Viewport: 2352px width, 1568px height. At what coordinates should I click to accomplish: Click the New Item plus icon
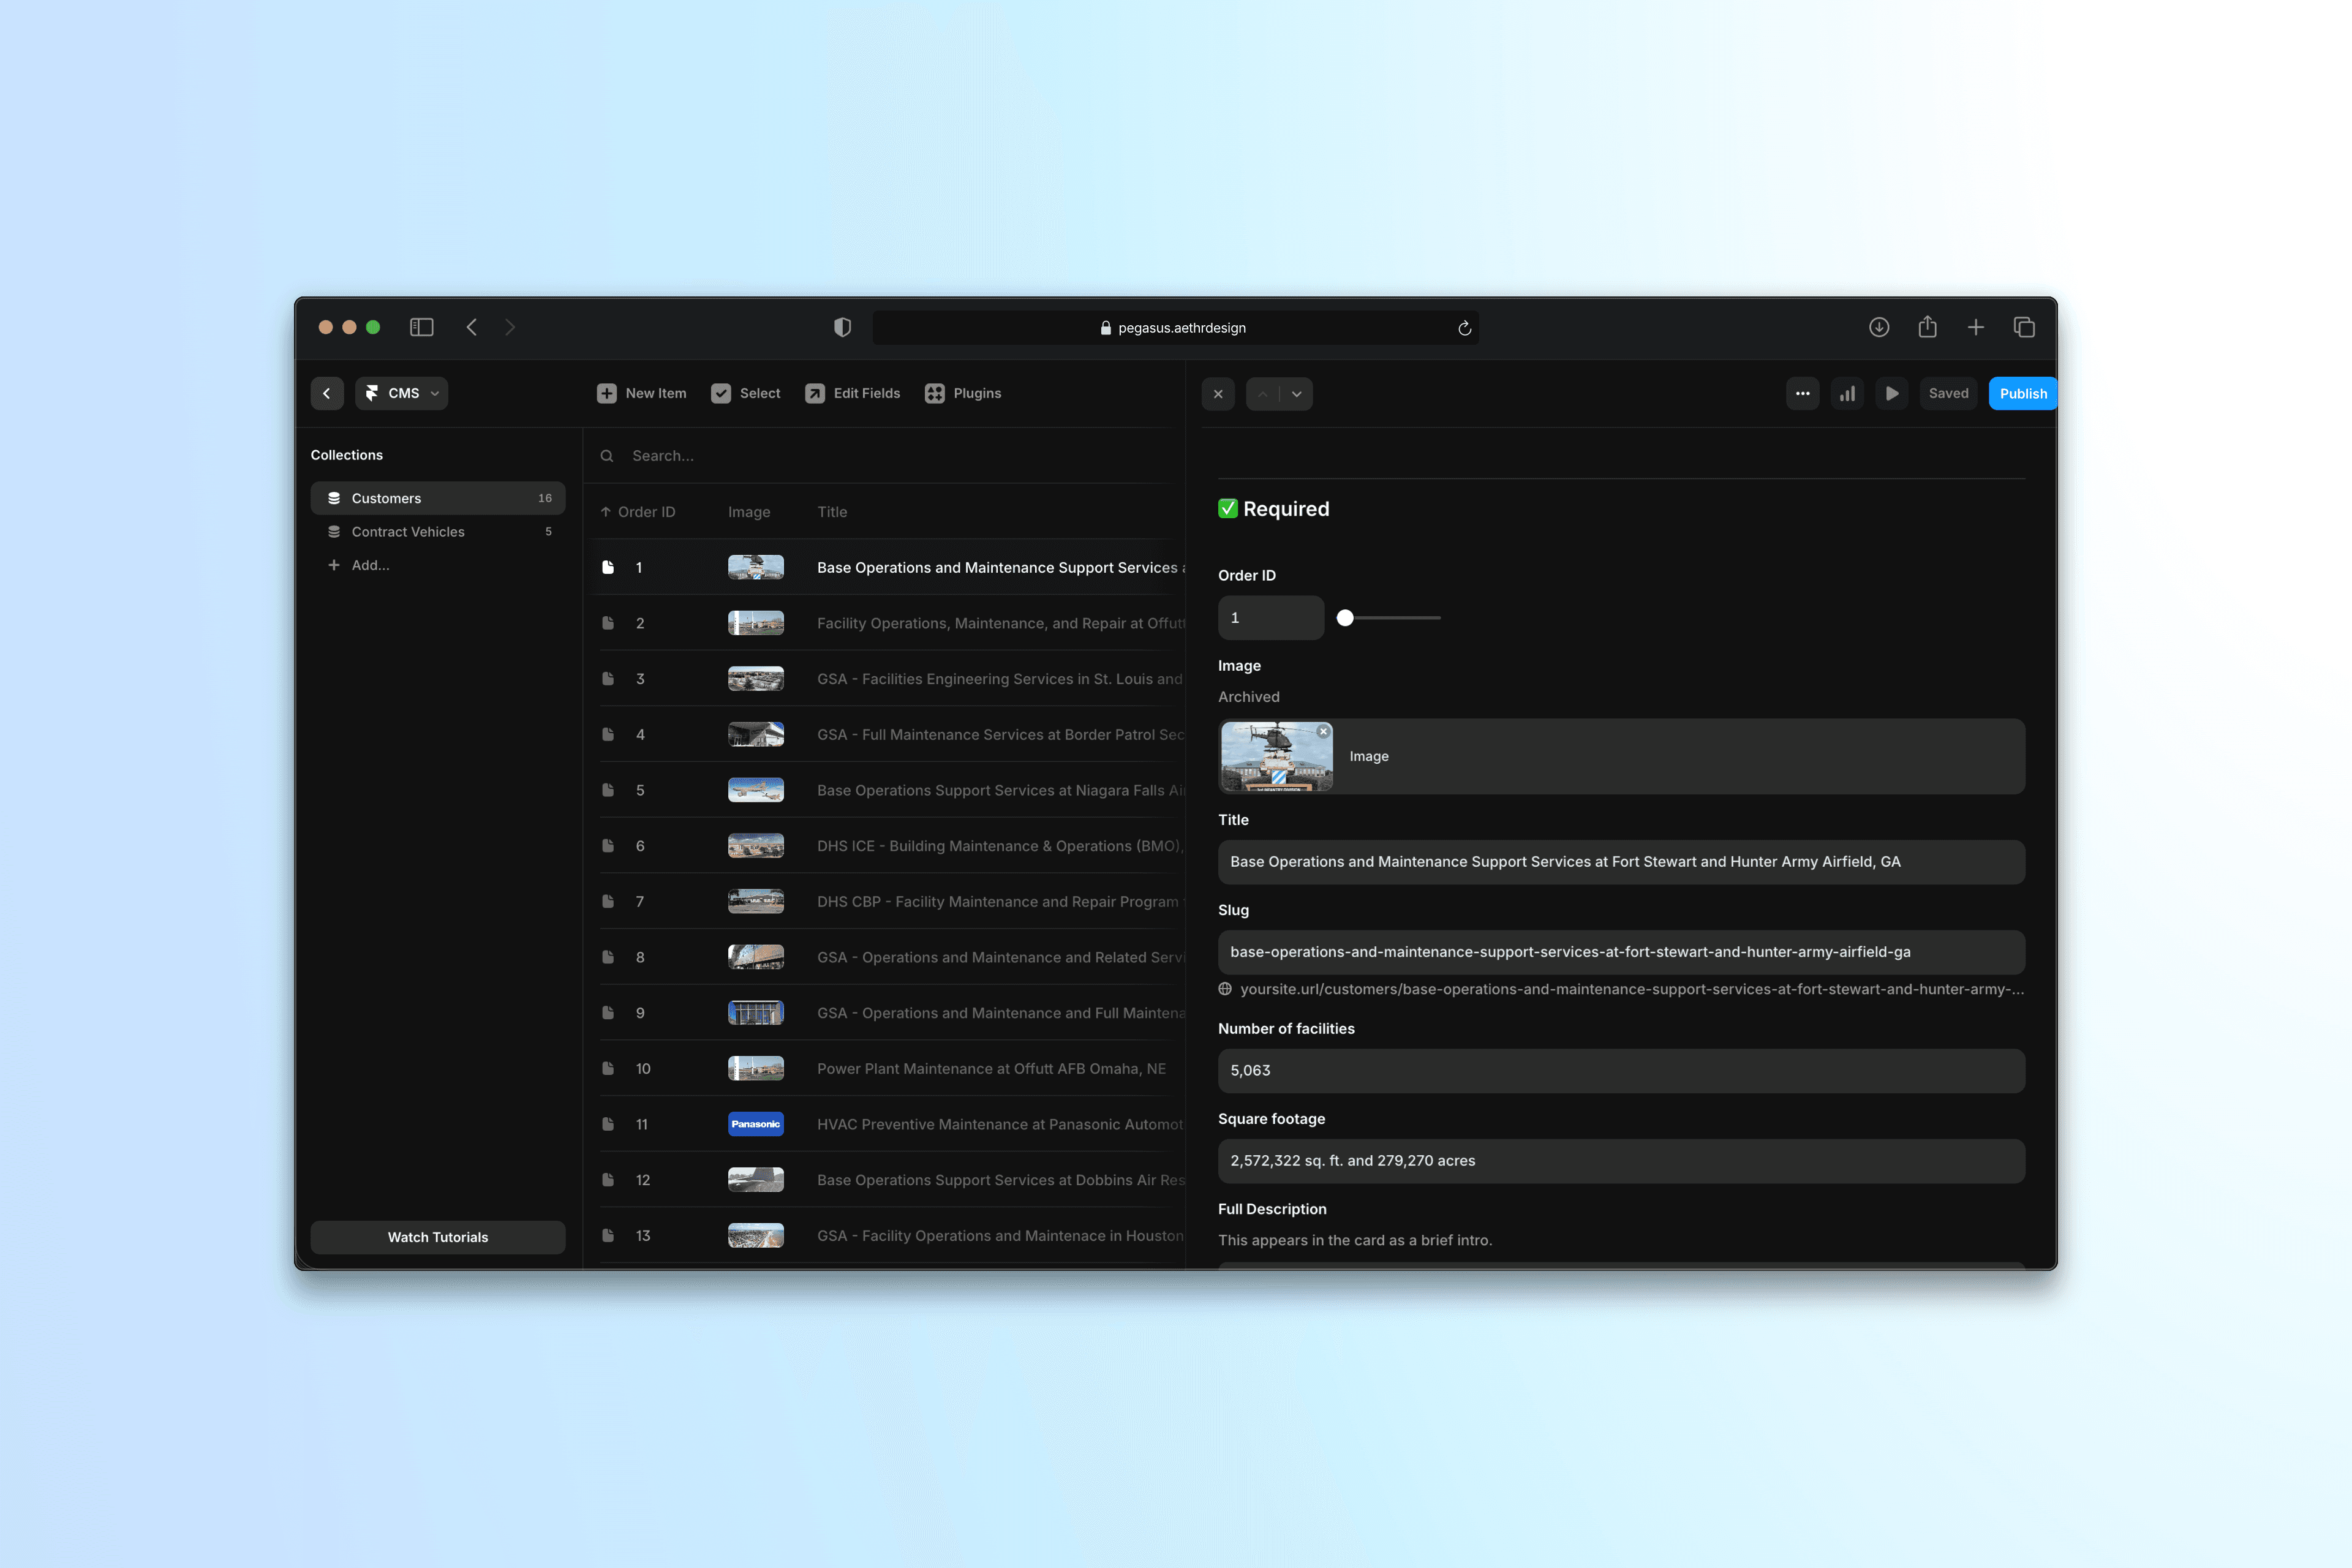606,393
